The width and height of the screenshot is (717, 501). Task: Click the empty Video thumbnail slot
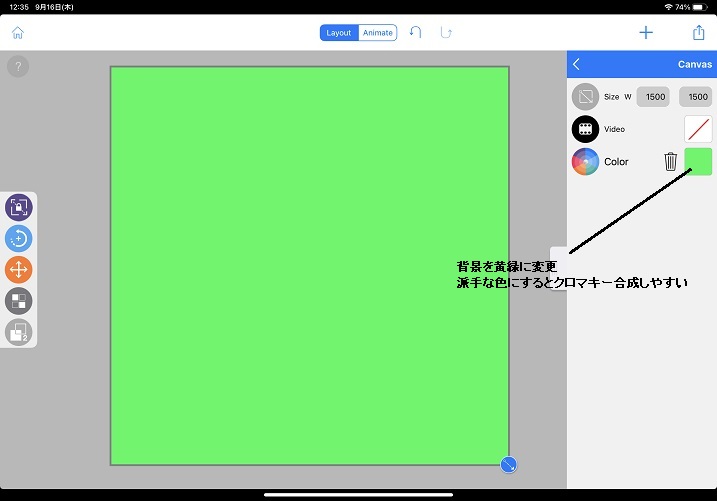pyautogui.click(x=698, y=129)
